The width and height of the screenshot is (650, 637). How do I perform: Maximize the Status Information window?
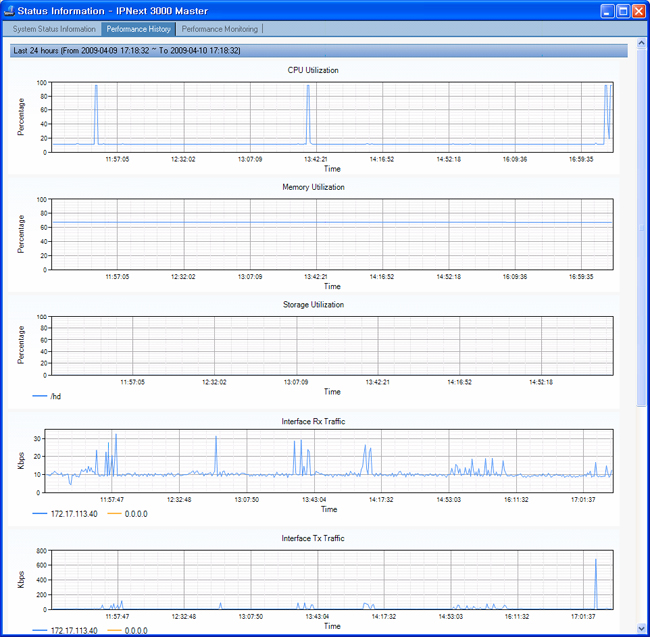click(622, 10)
